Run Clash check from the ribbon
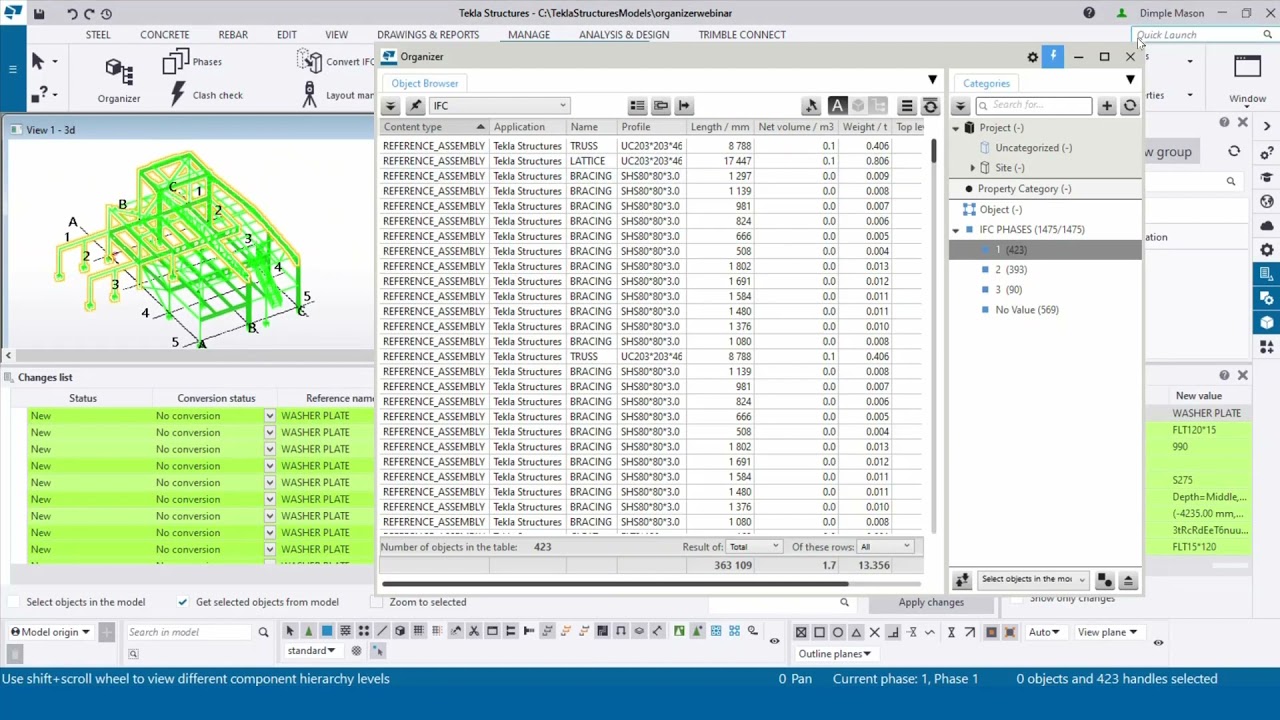This screenshot has width=1280, height=720. (x=205, y=95)
